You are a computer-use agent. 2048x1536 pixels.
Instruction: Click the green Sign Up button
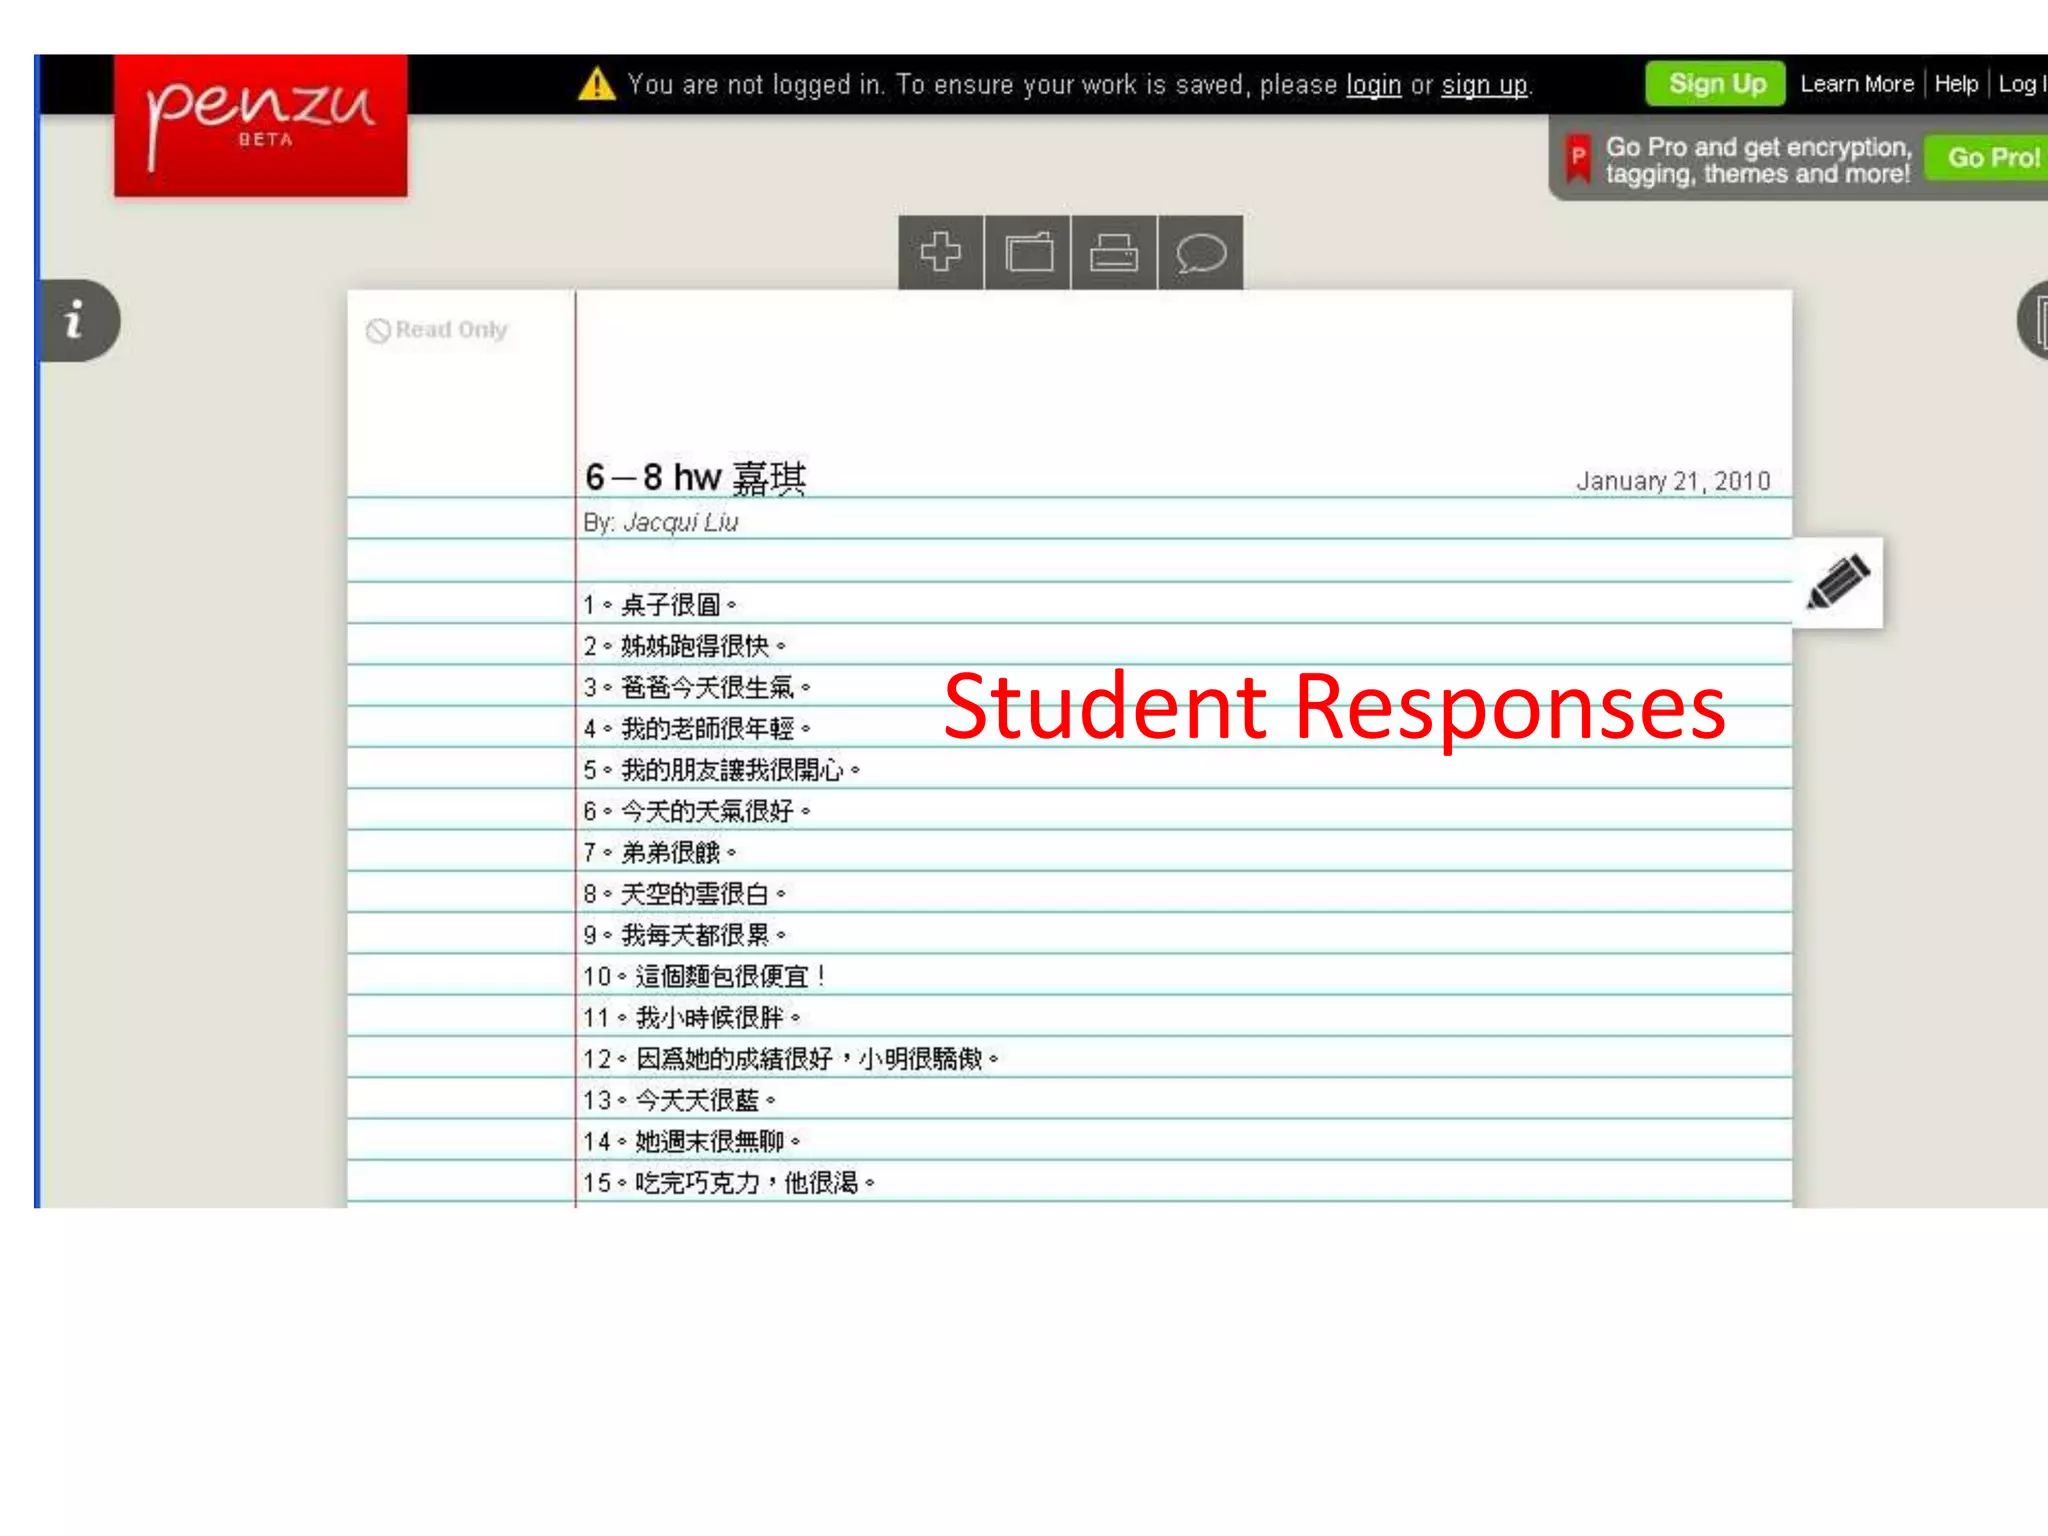click(x=1716, y=84)
